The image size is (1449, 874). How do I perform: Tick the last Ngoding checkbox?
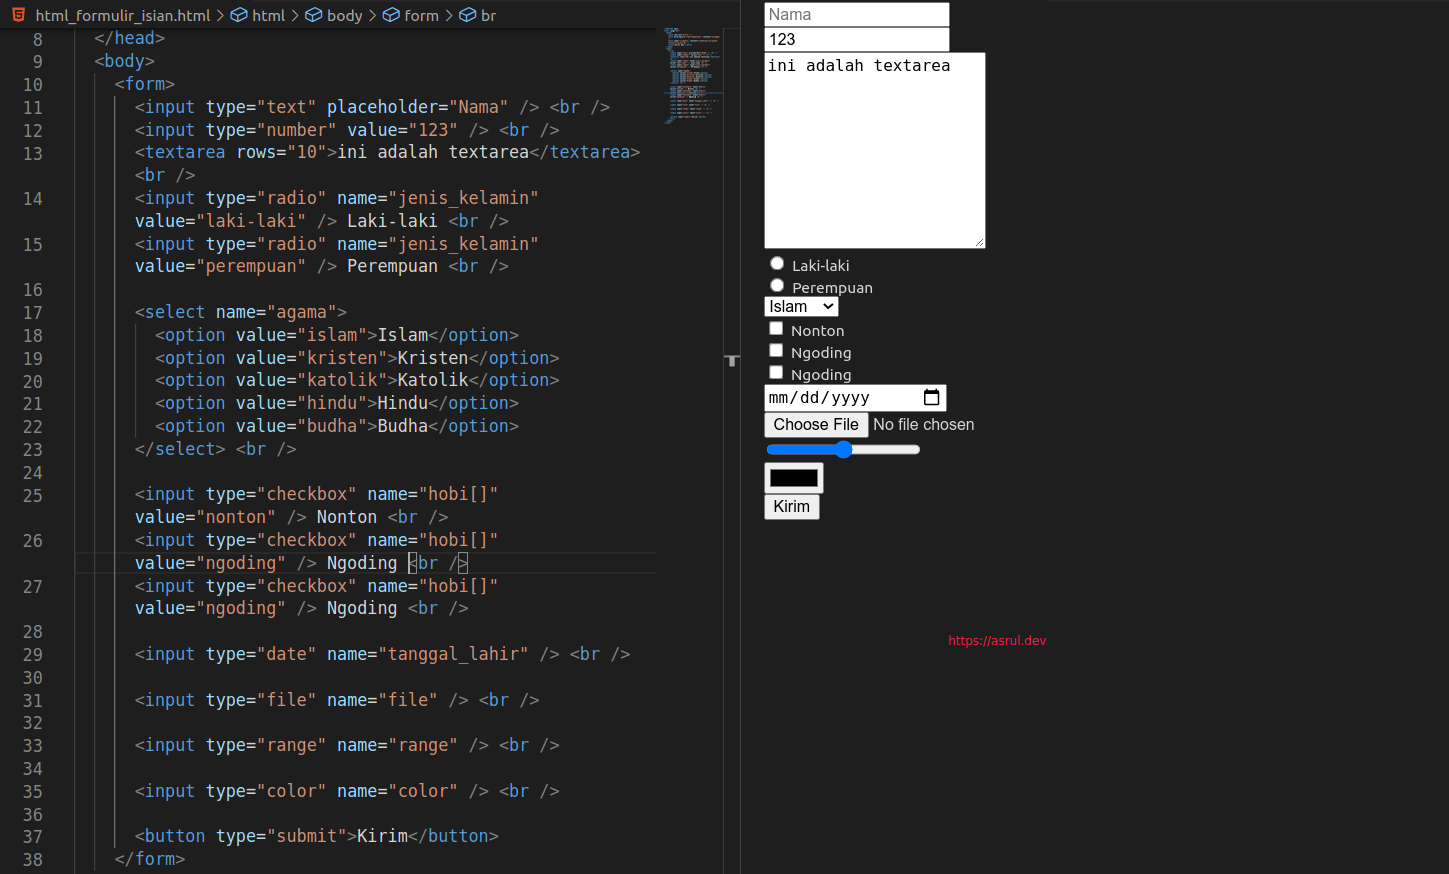776,373
